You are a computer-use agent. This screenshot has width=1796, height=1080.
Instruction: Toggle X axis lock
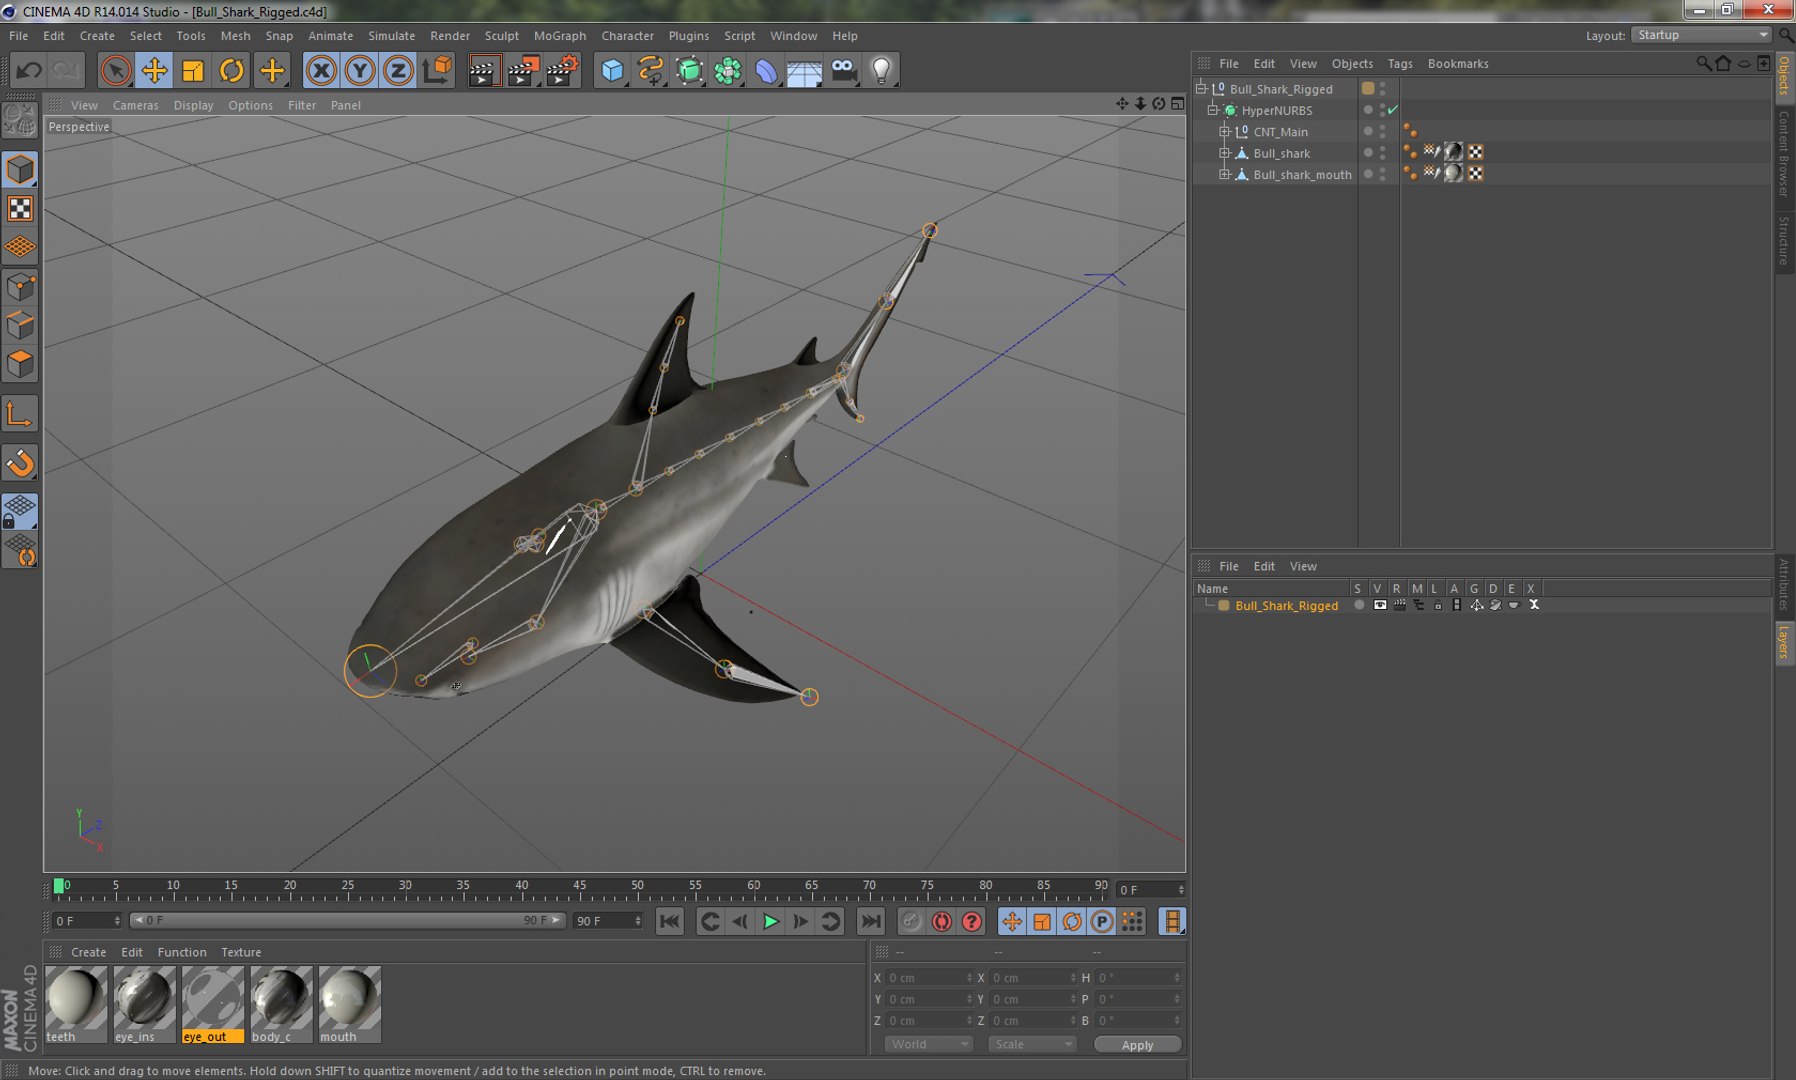pos(321,70)
